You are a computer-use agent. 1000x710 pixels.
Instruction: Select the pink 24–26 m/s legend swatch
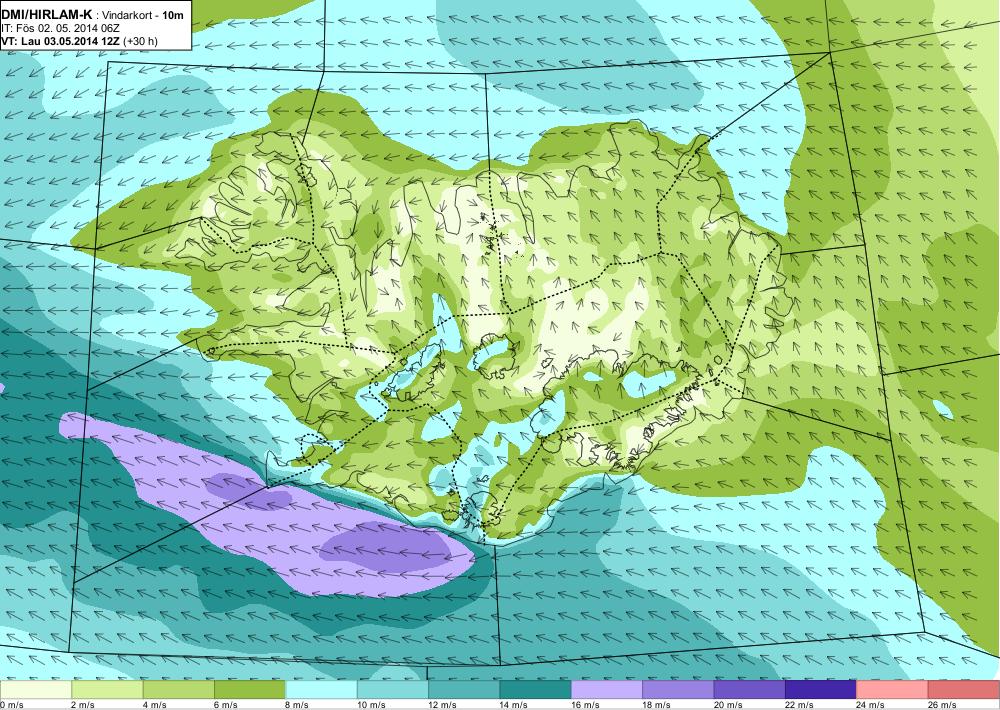(893, 690)
